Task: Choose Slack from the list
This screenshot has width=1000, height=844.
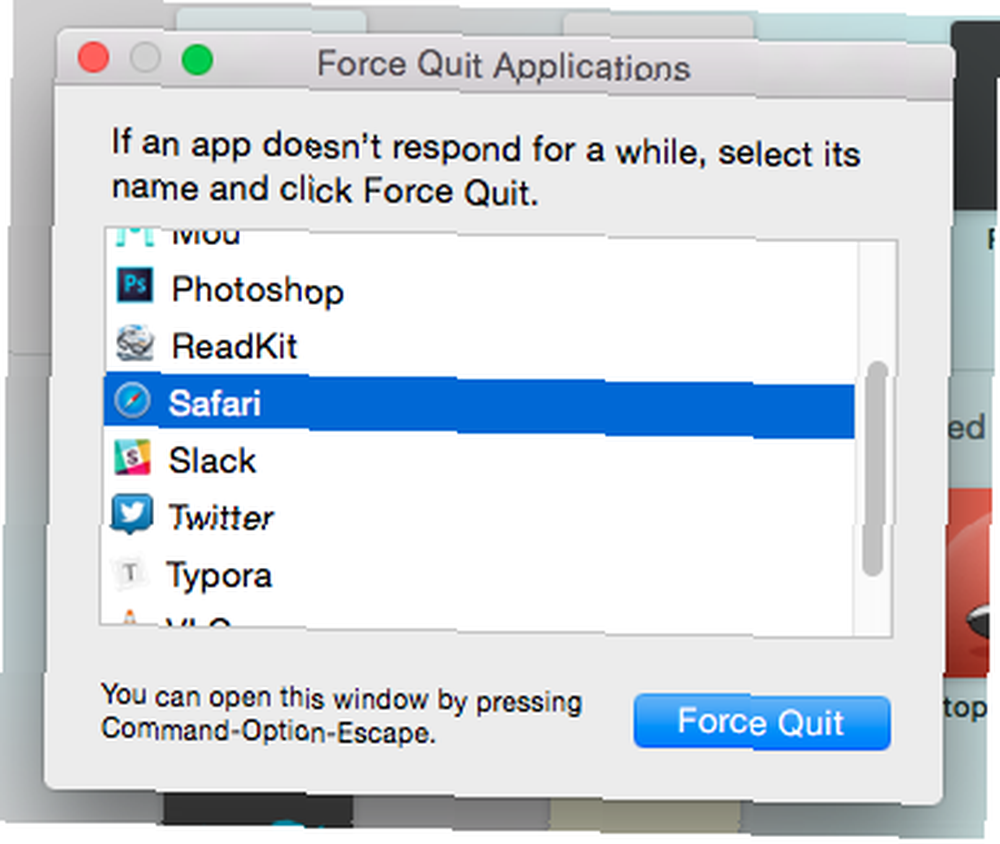Action: [479, 462]
